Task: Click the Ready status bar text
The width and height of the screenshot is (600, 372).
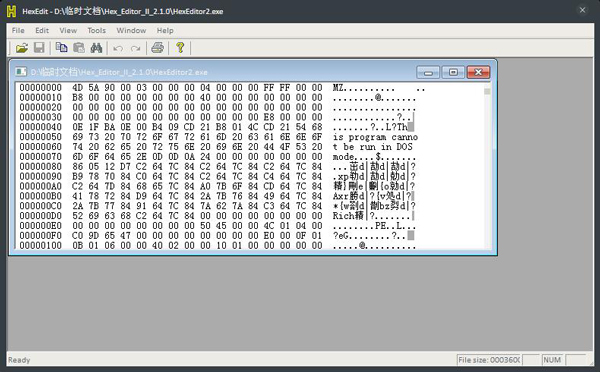Action: tap(19, 360)
